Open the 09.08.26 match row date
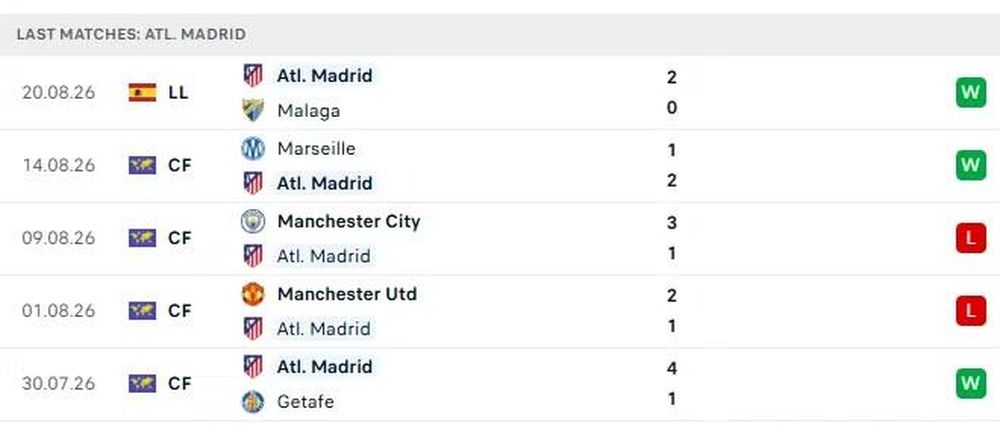The image size is (1000, 426). pyautogui.click(x=58, y=238)
